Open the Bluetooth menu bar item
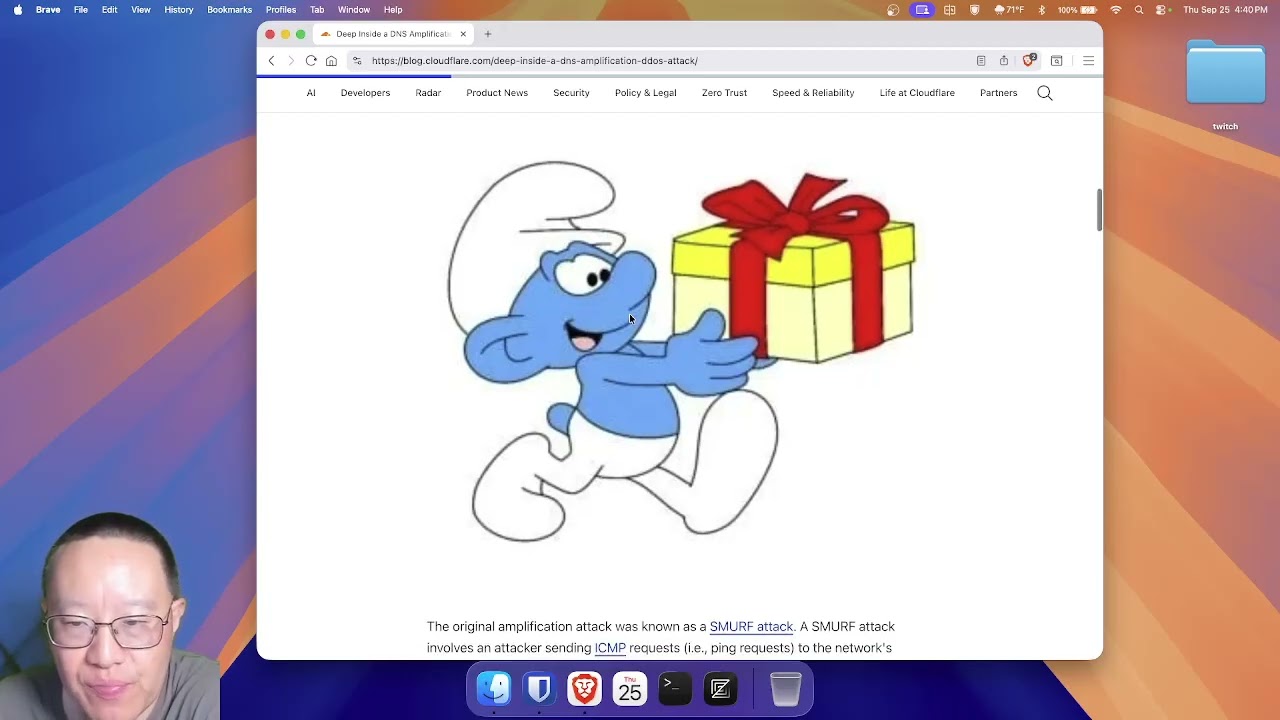1280x720 pixels. (1041, 10)
